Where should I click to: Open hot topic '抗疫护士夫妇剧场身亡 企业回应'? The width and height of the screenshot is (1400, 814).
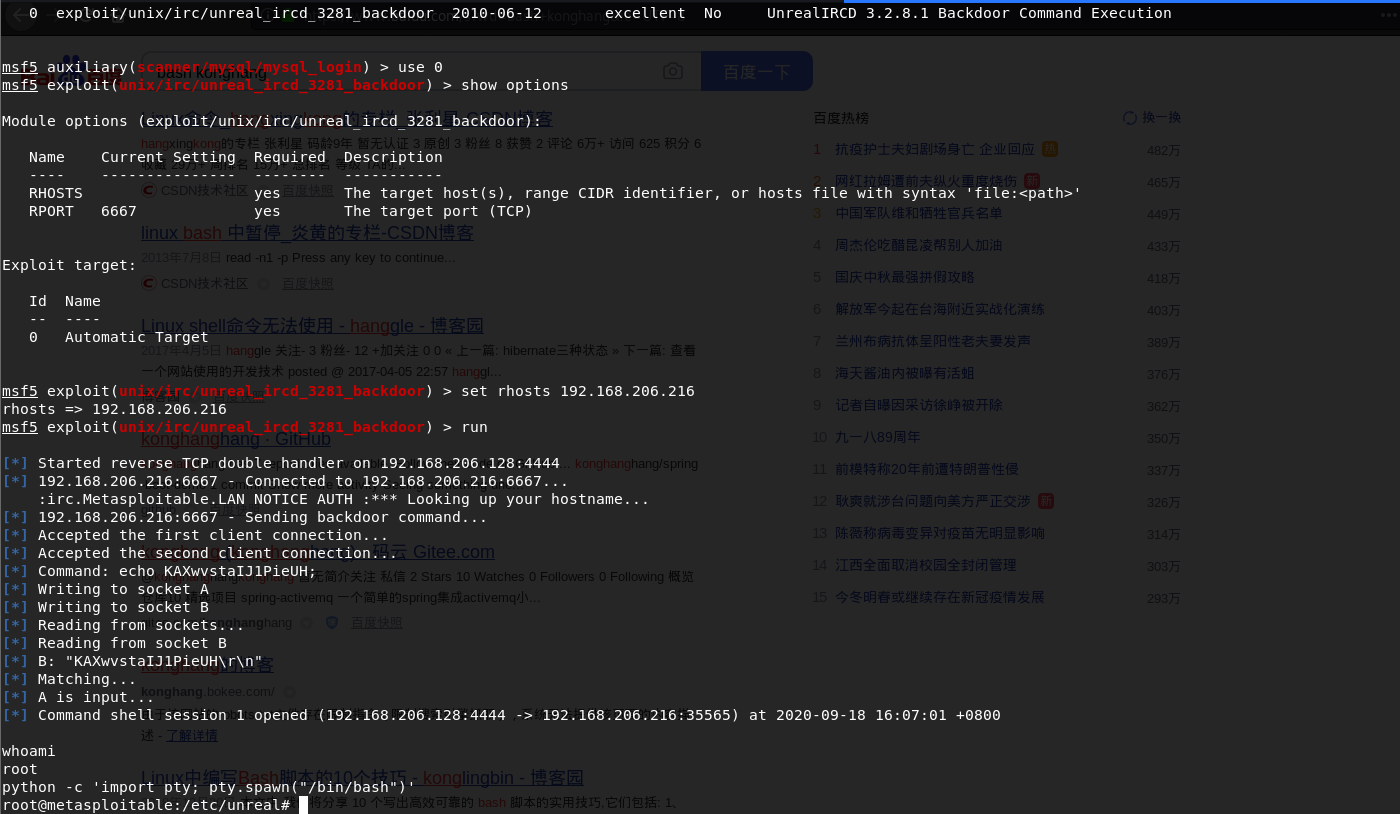click(x=935, y=149)
